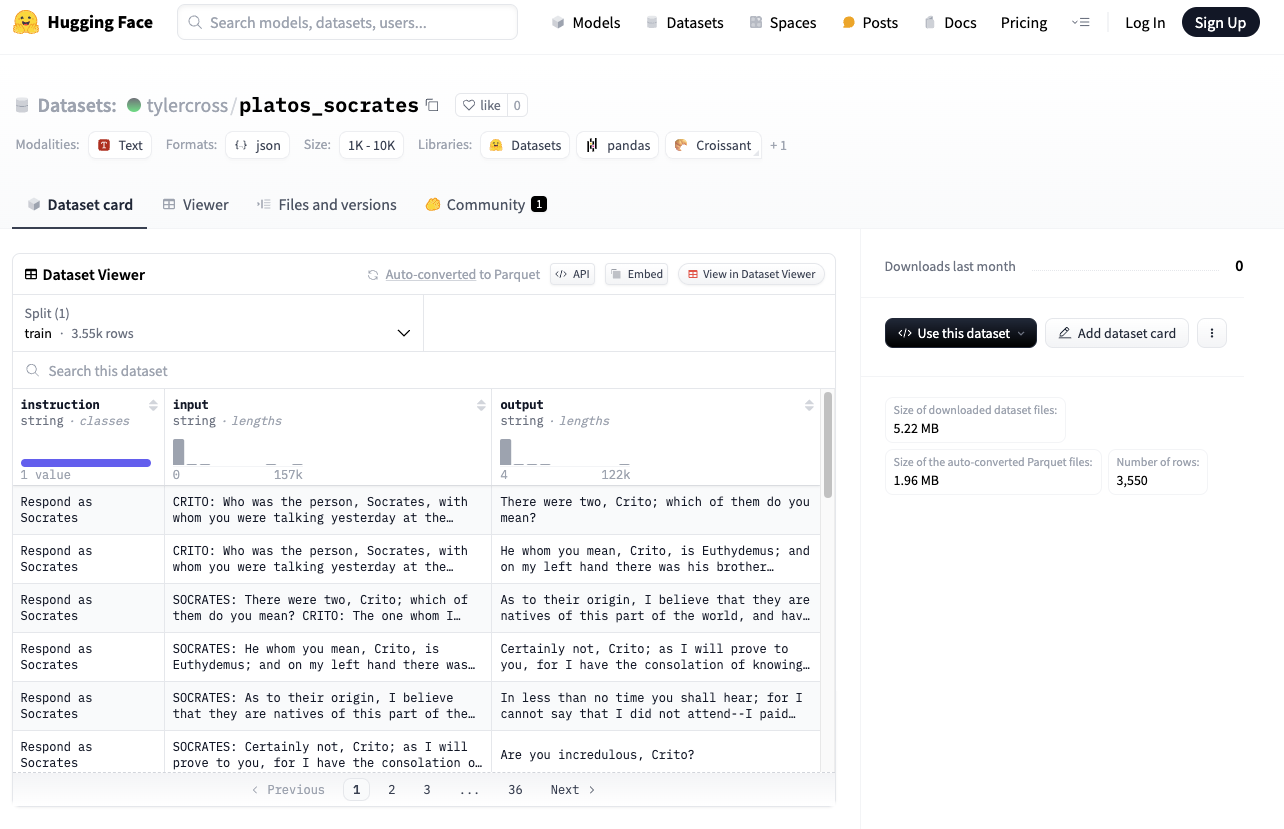
Task: Click output cell 'There were two, Crito'
Action: pos(656,510)
